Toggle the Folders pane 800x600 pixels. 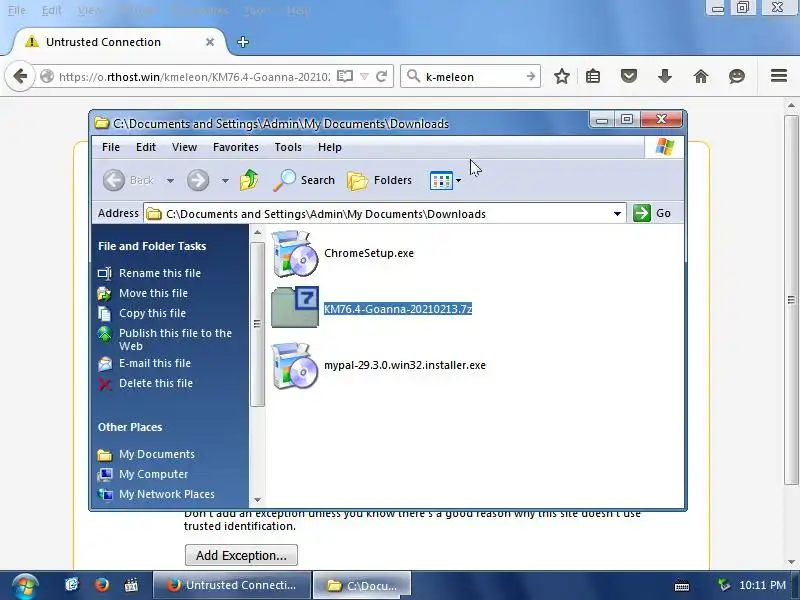pos(379,180)
